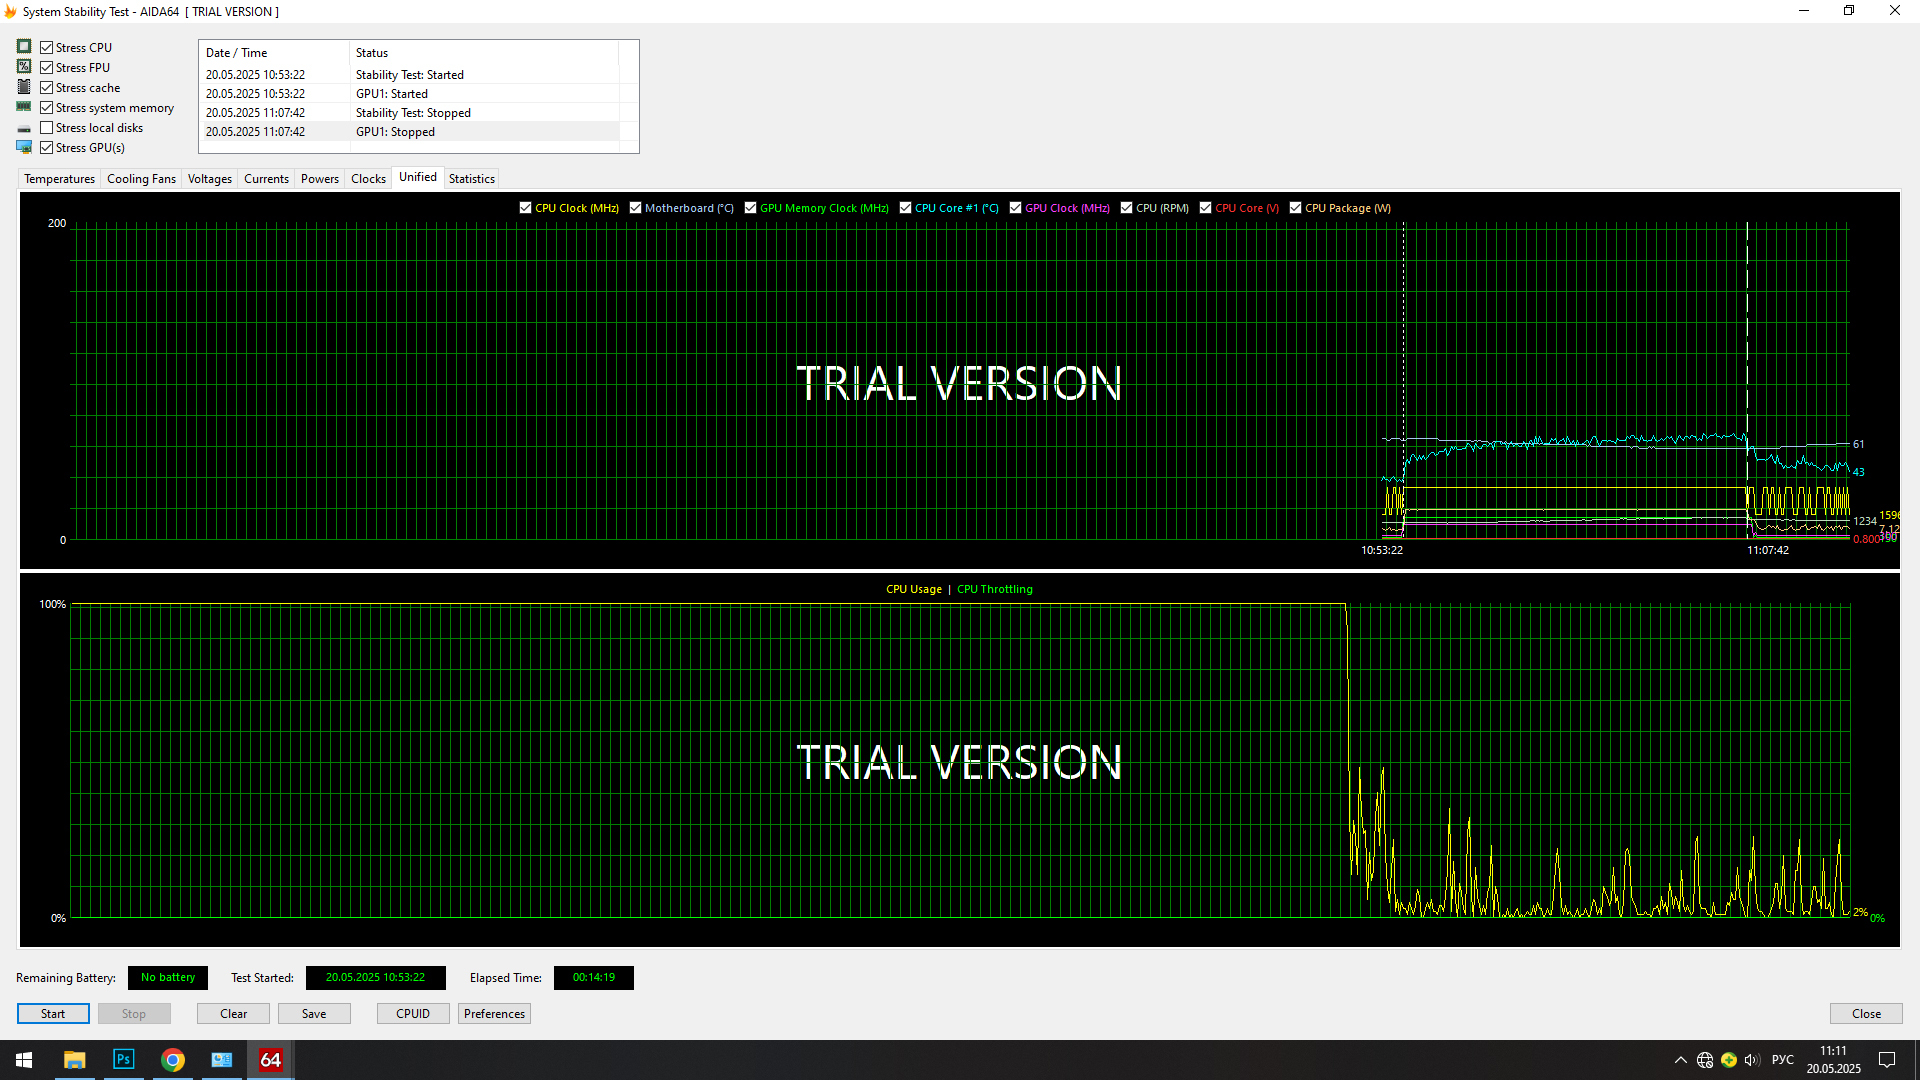Click the network globe tray icon
Viewport: 1920px width, 1080px height.
[x=1705, y=1060]
